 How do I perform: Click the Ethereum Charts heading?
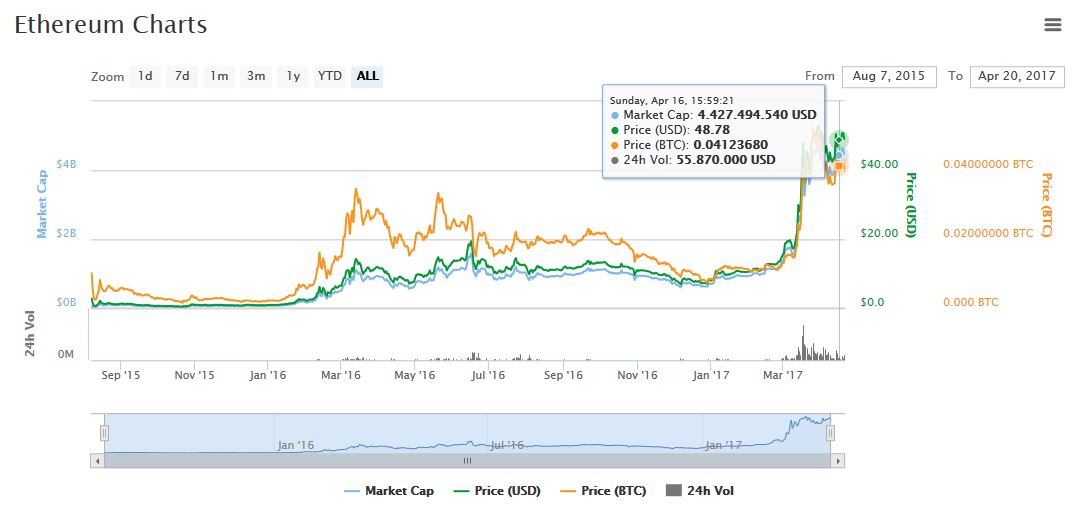point(111,25)
